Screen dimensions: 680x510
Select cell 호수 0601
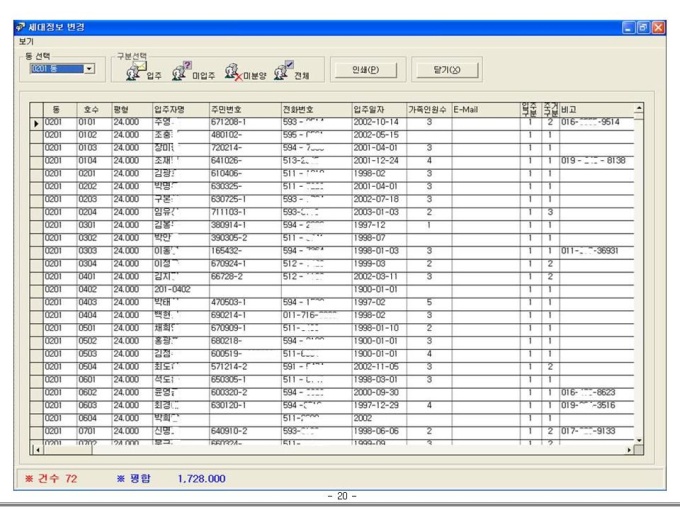coord(95,380)
